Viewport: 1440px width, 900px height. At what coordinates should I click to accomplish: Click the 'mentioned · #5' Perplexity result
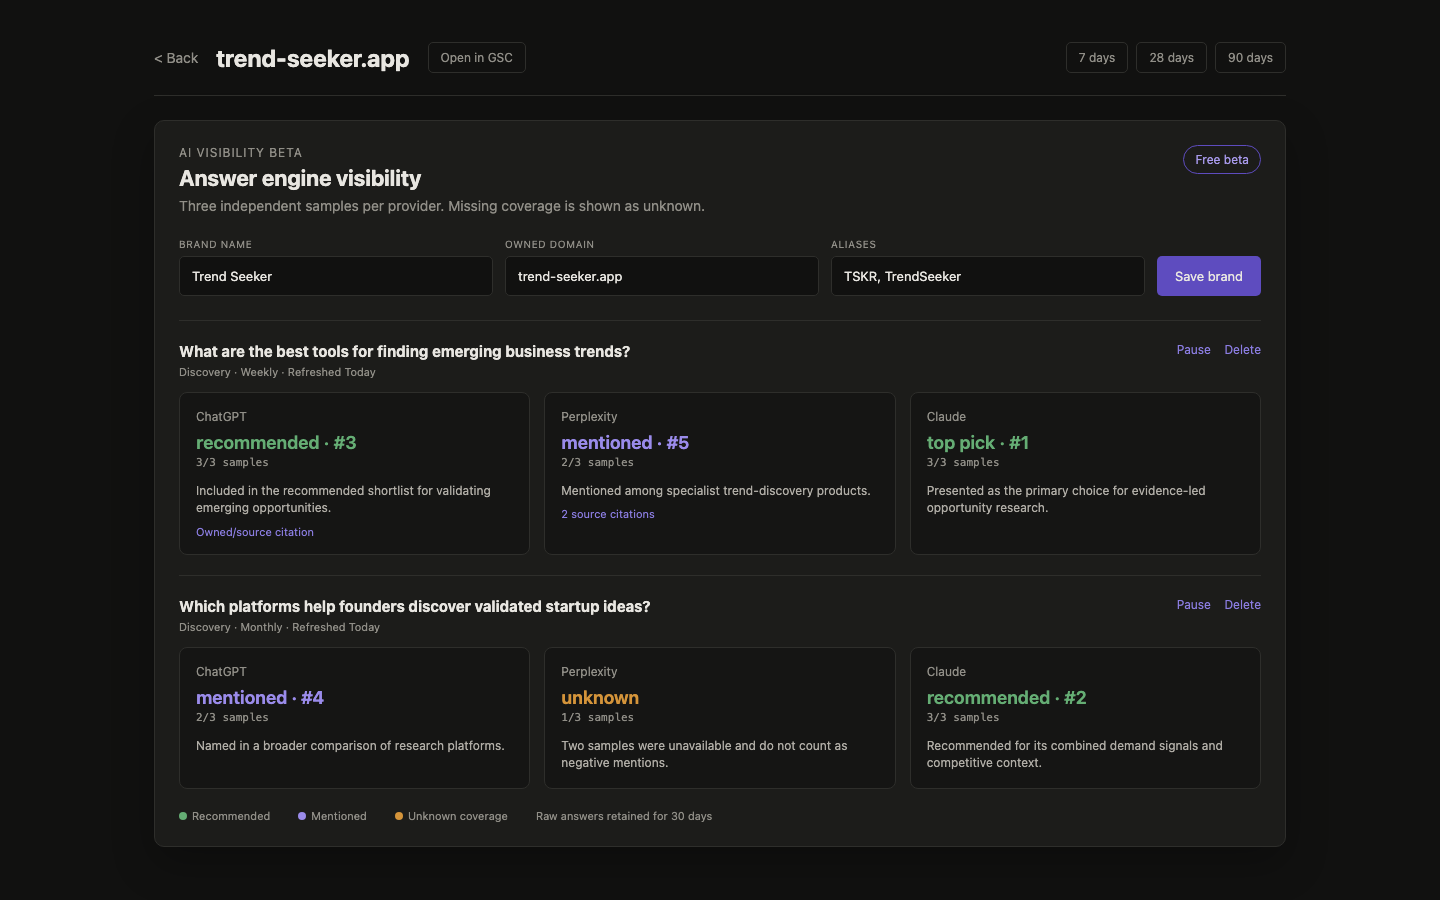click(x=625, y=443)
